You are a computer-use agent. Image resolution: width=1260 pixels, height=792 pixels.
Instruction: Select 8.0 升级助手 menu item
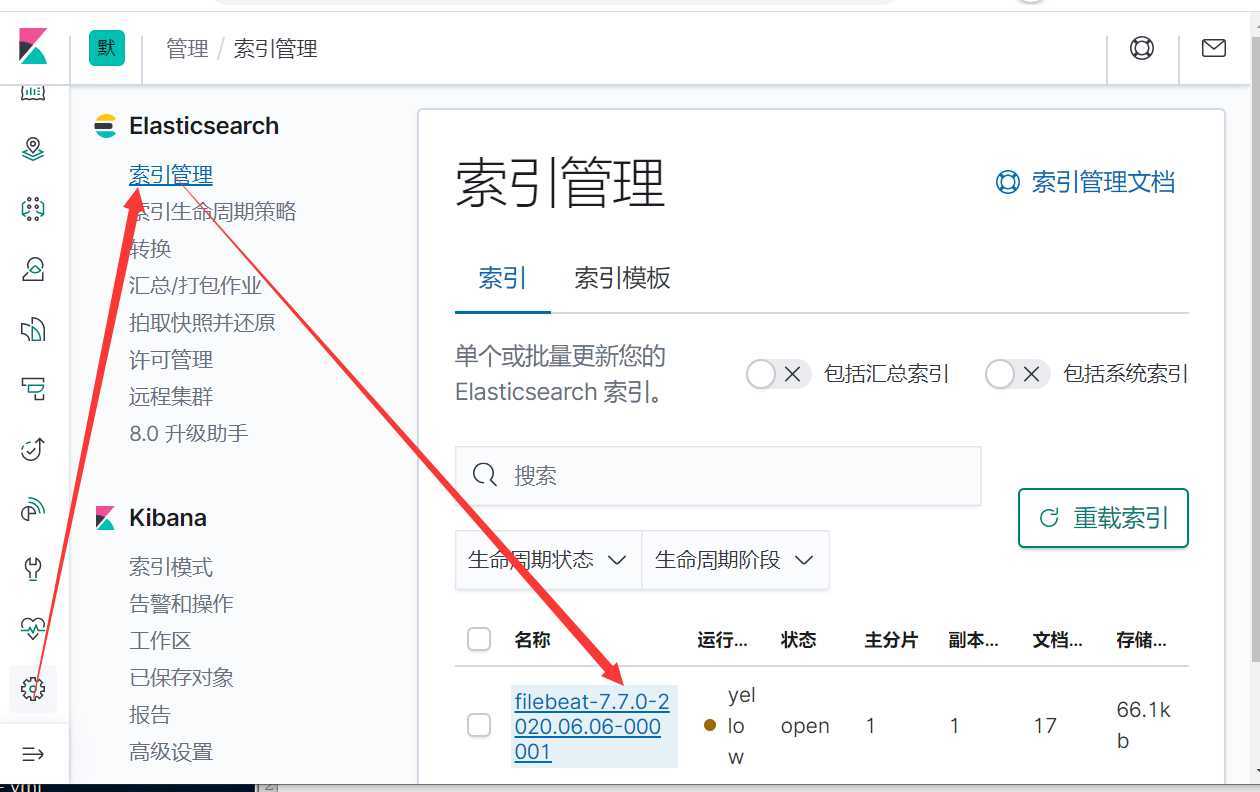[189, 434]
